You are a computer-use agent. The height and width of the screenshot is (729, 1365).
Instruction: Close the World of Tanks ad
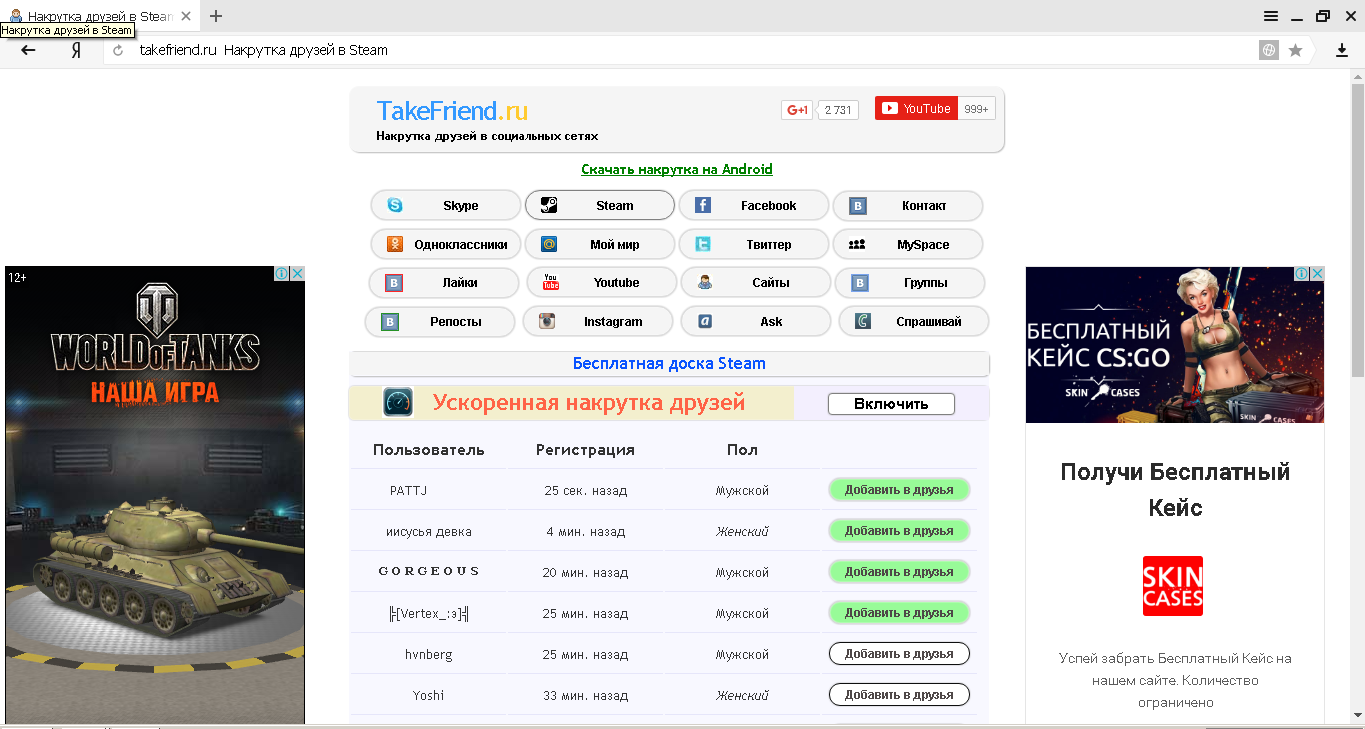[297, 274]
